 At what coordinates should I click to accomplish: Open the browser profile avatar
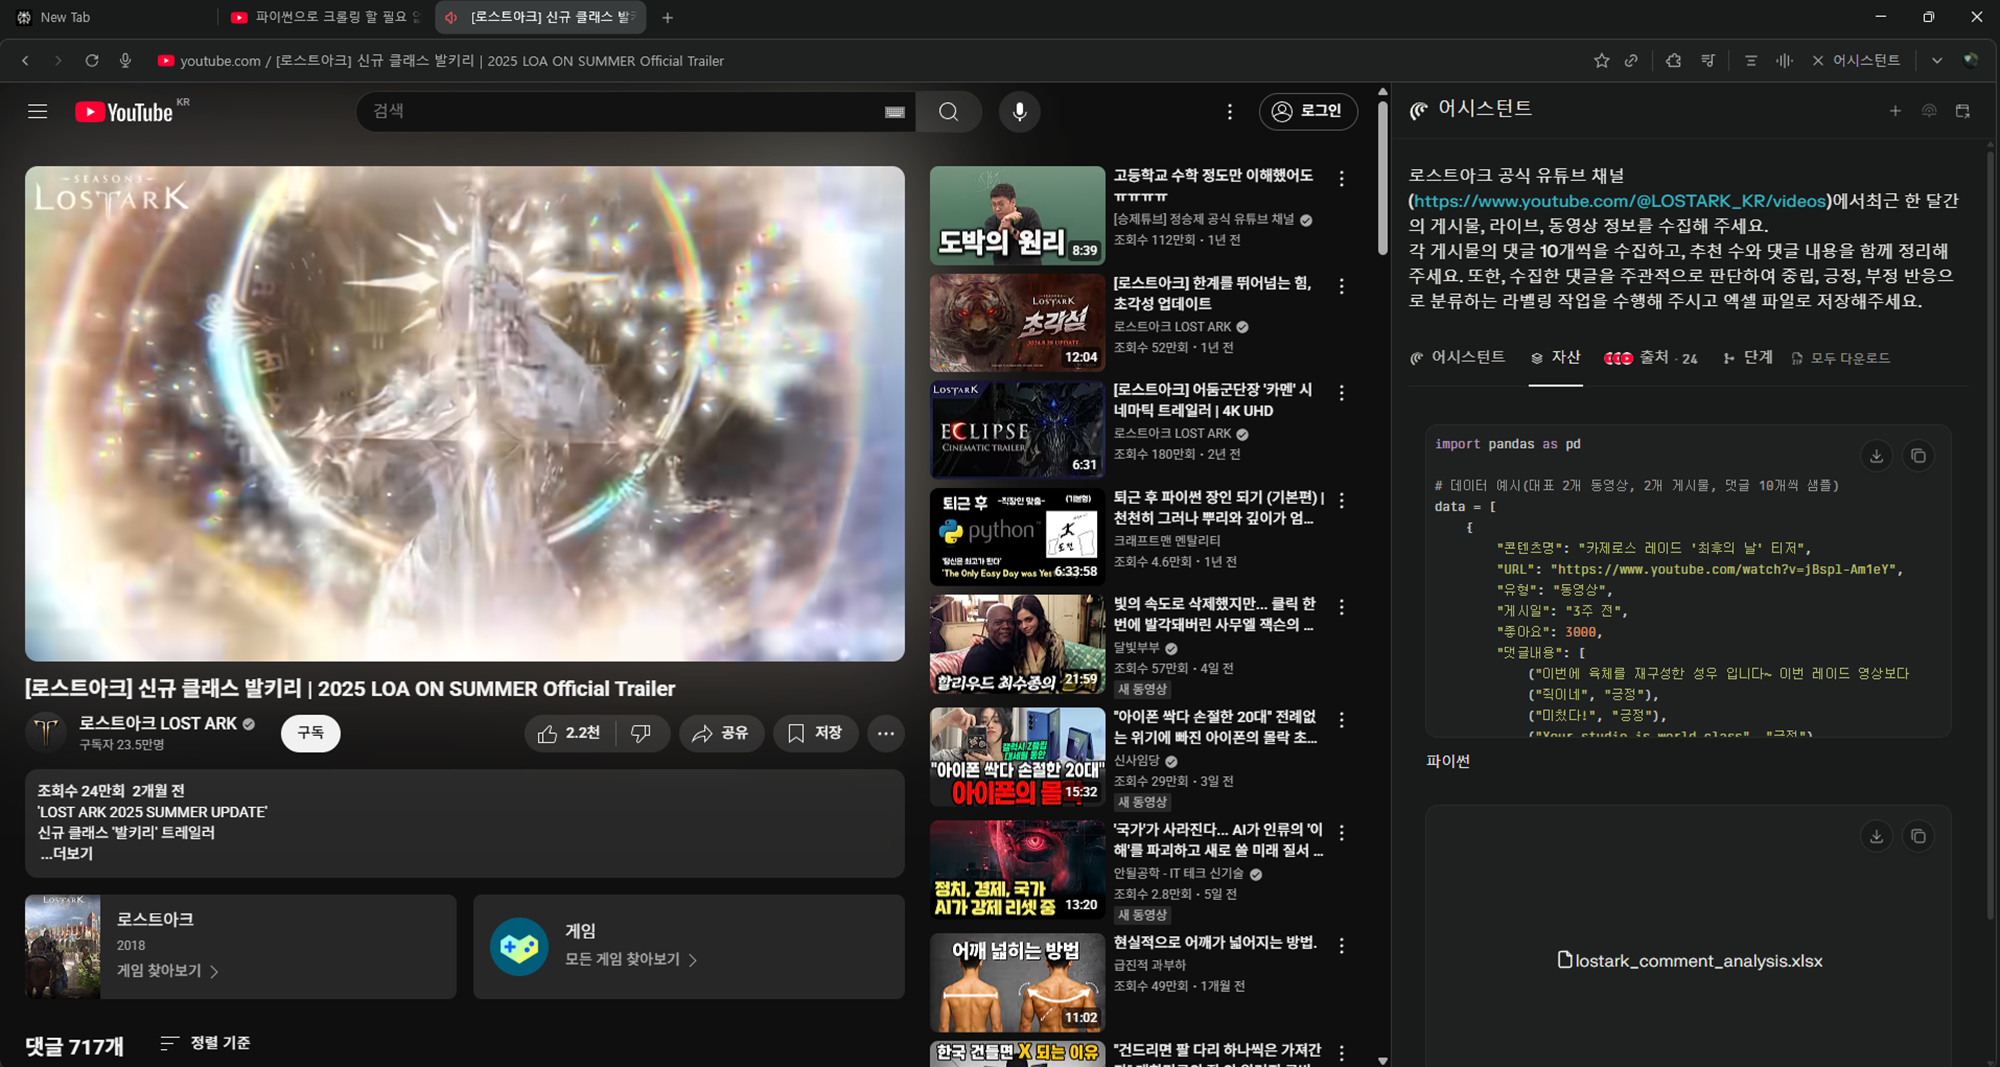click(x=1970, y=60)
